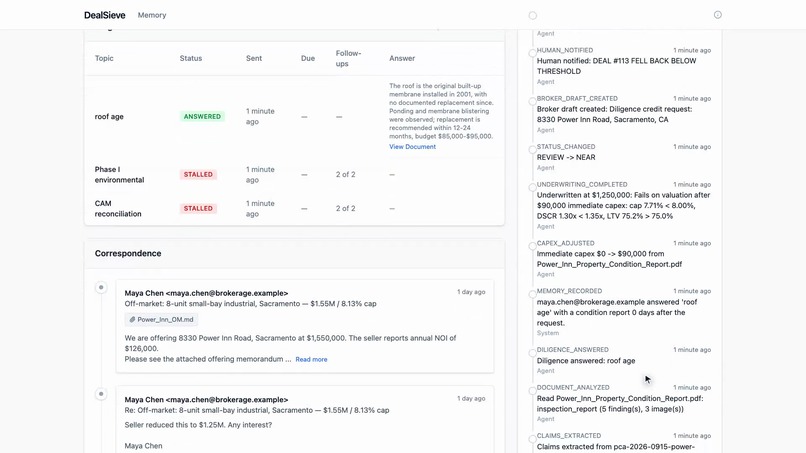This screenshot has width=806, height=453.
Task: Click the MEMORY_RECORDED event marker circle
Action: point(533,294)
